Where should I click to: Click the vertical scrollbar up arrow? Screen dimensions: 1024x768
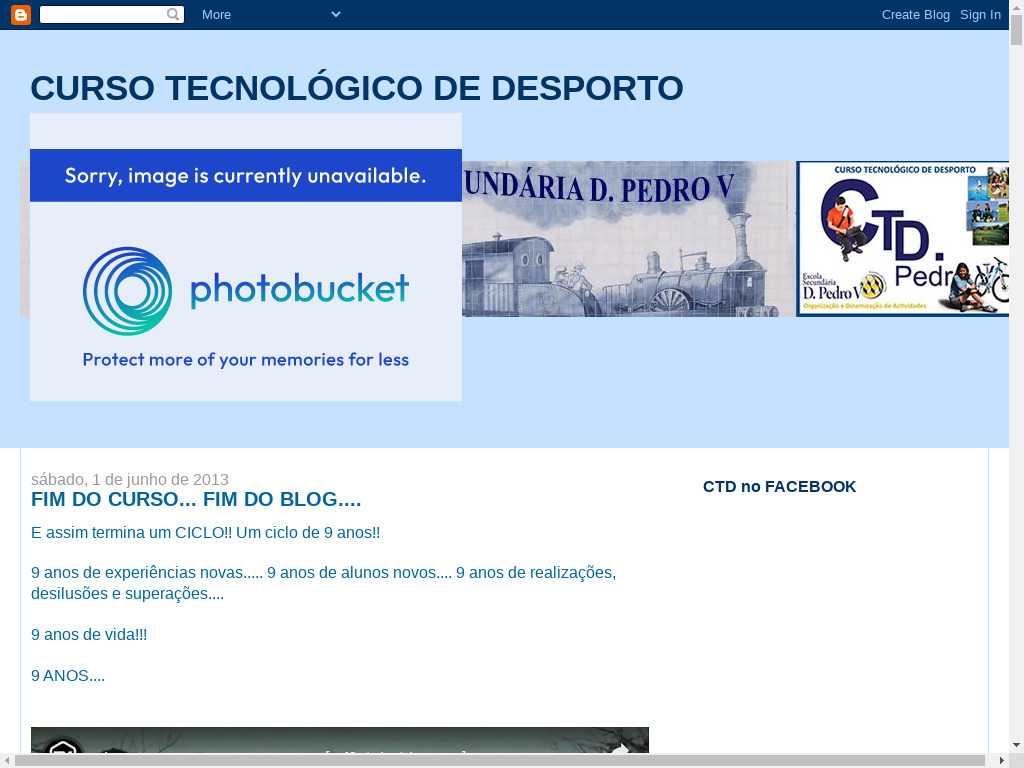click(x=1016, y=6)
